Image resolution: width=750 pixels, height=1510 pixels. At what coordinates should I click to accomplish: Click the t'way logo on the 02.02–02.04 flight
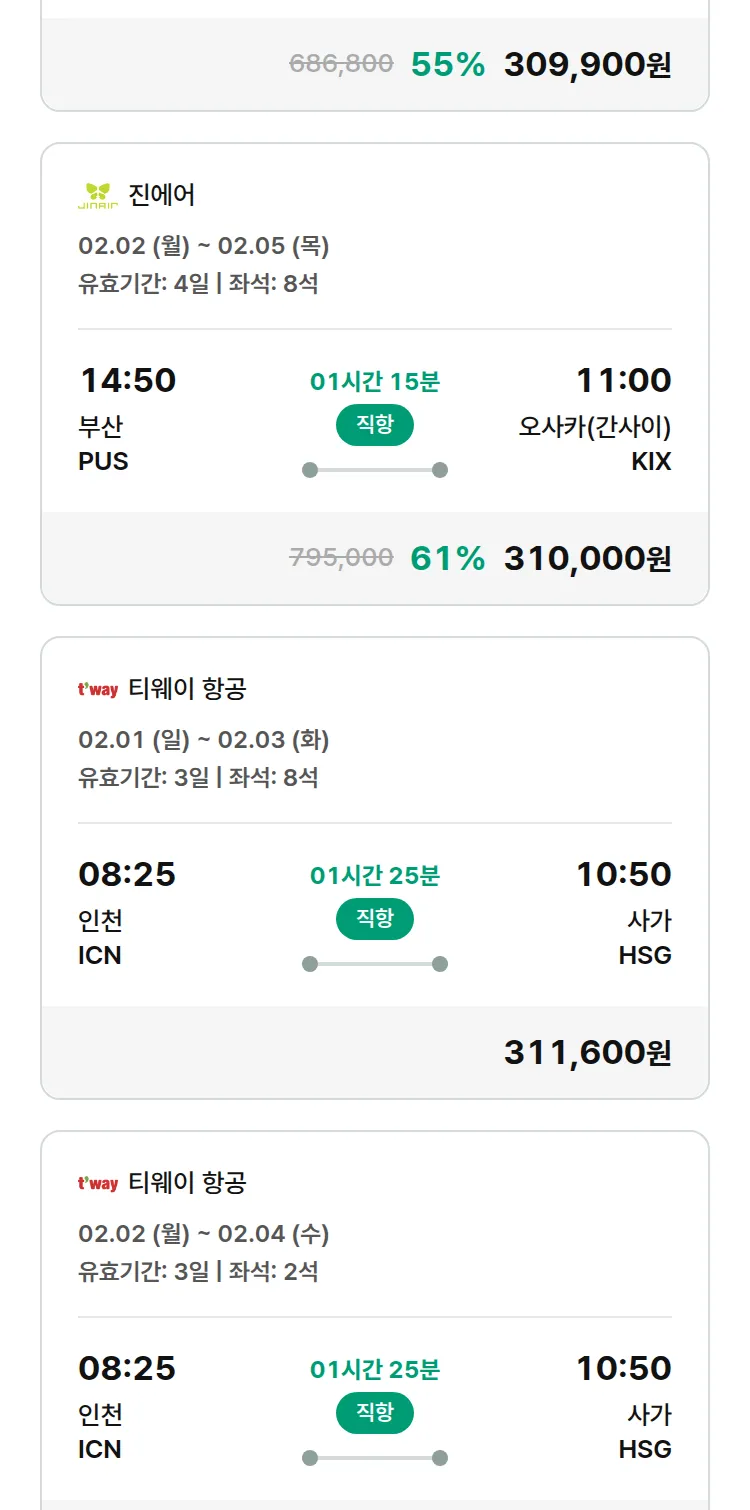click(98, 1183)
